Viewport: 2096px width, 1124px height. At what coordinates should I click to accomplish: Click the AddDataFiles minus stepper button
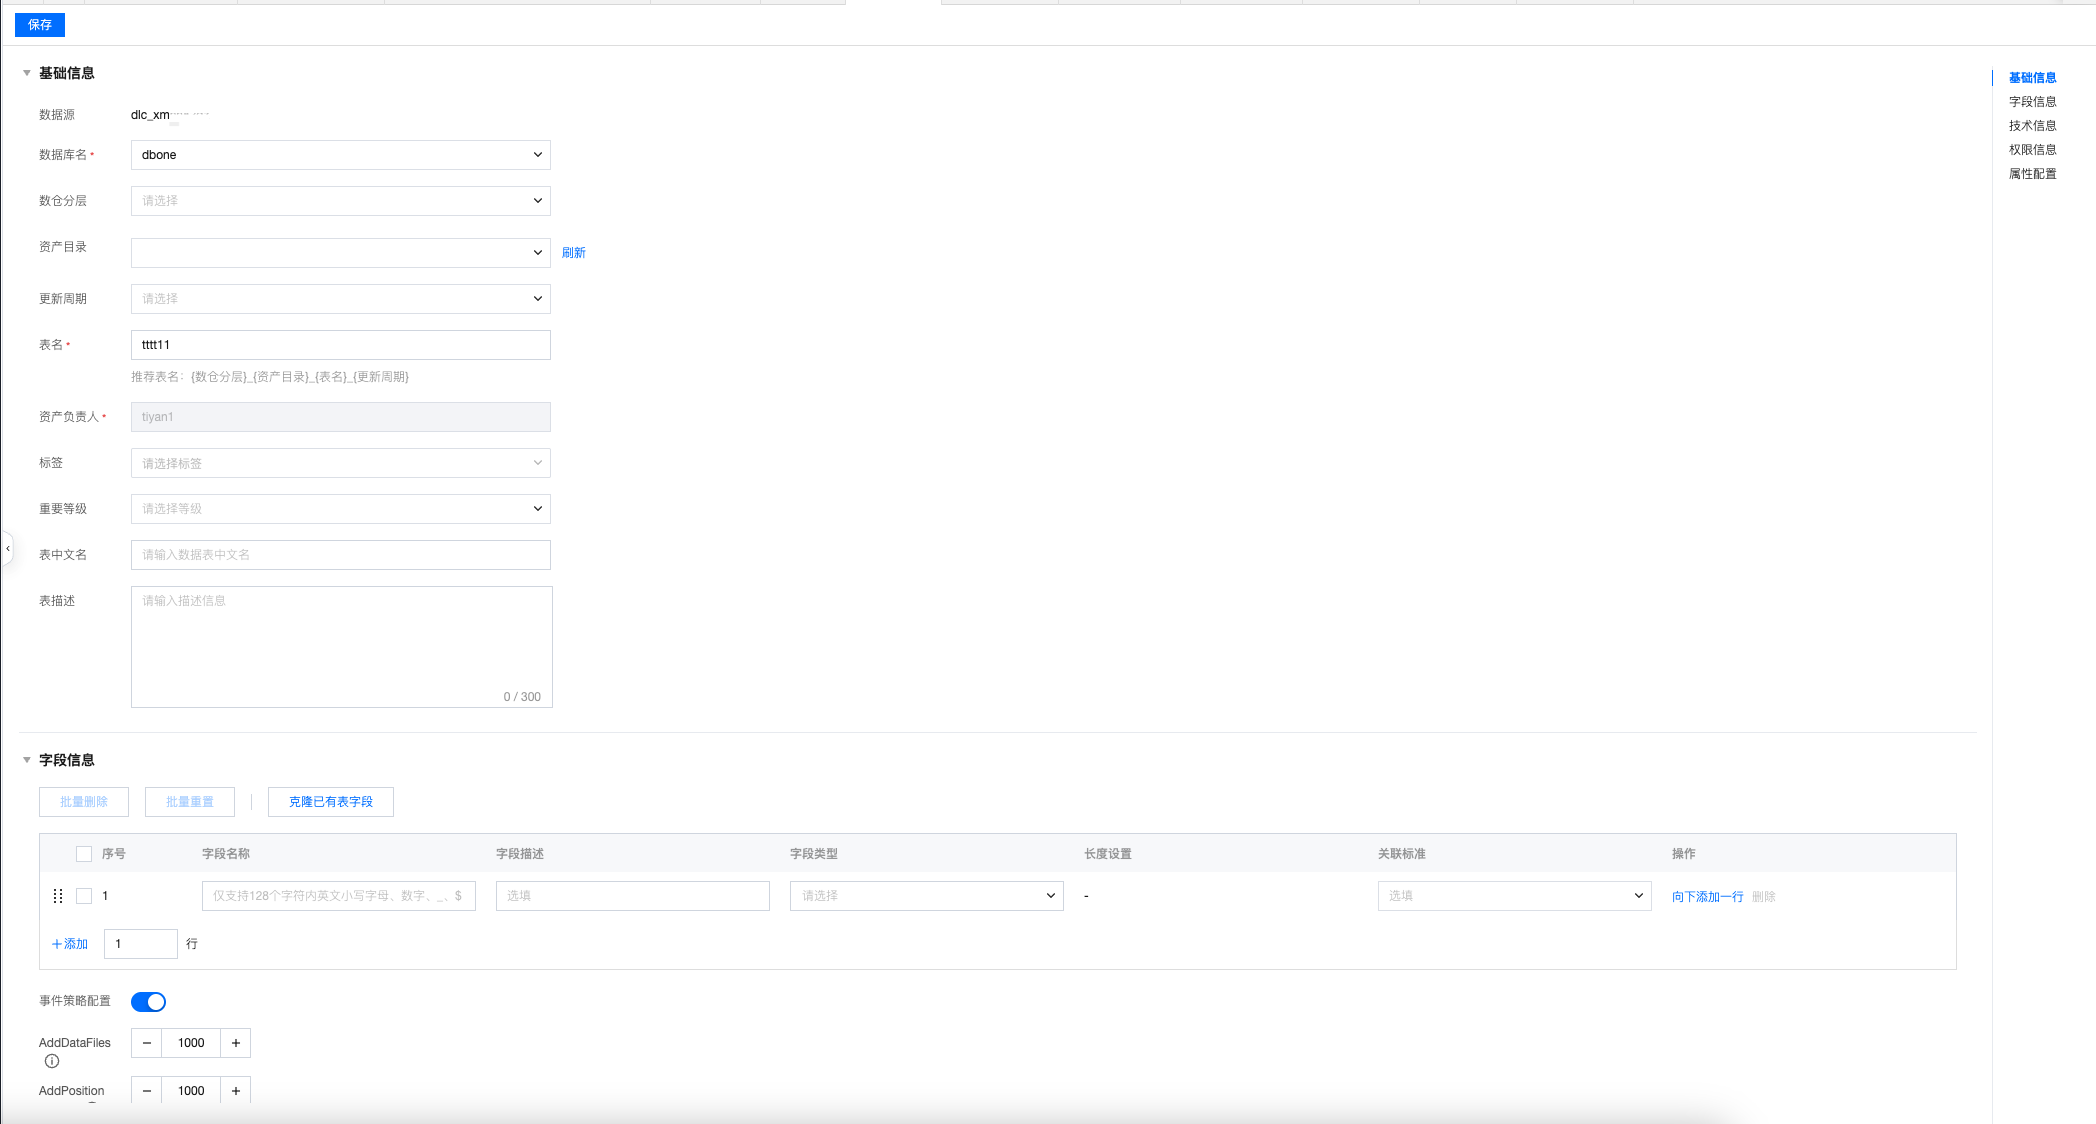pyautogui.click(x=147, y=1043)
